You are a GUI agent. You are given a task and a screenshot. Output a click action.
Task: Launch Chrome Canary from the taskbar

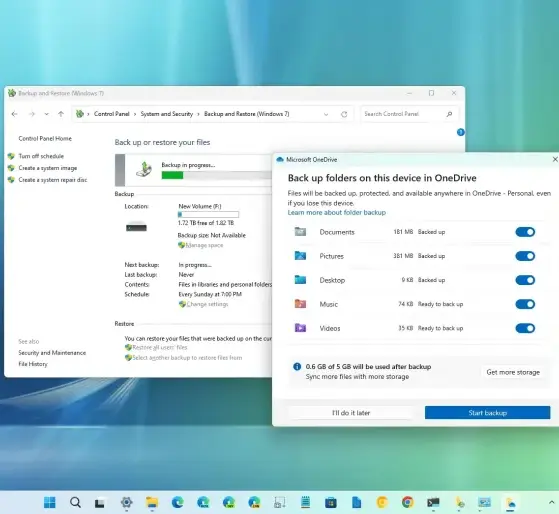point(382,502)
